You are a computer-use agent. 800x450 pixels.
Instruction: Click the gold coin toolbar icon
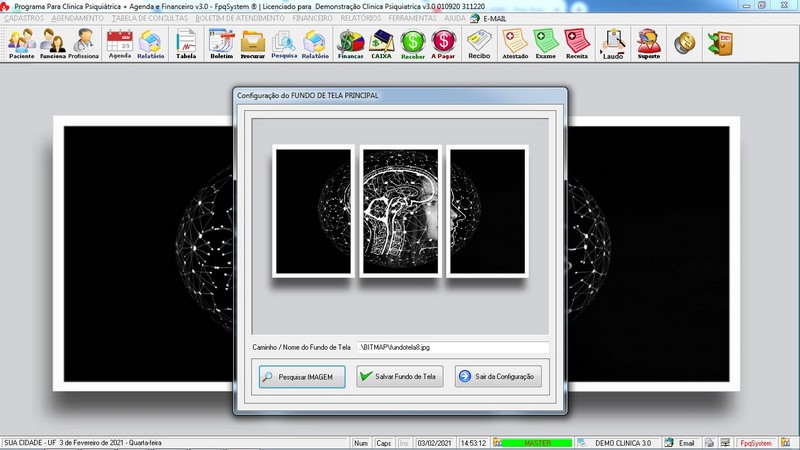[x=685, y=43]
